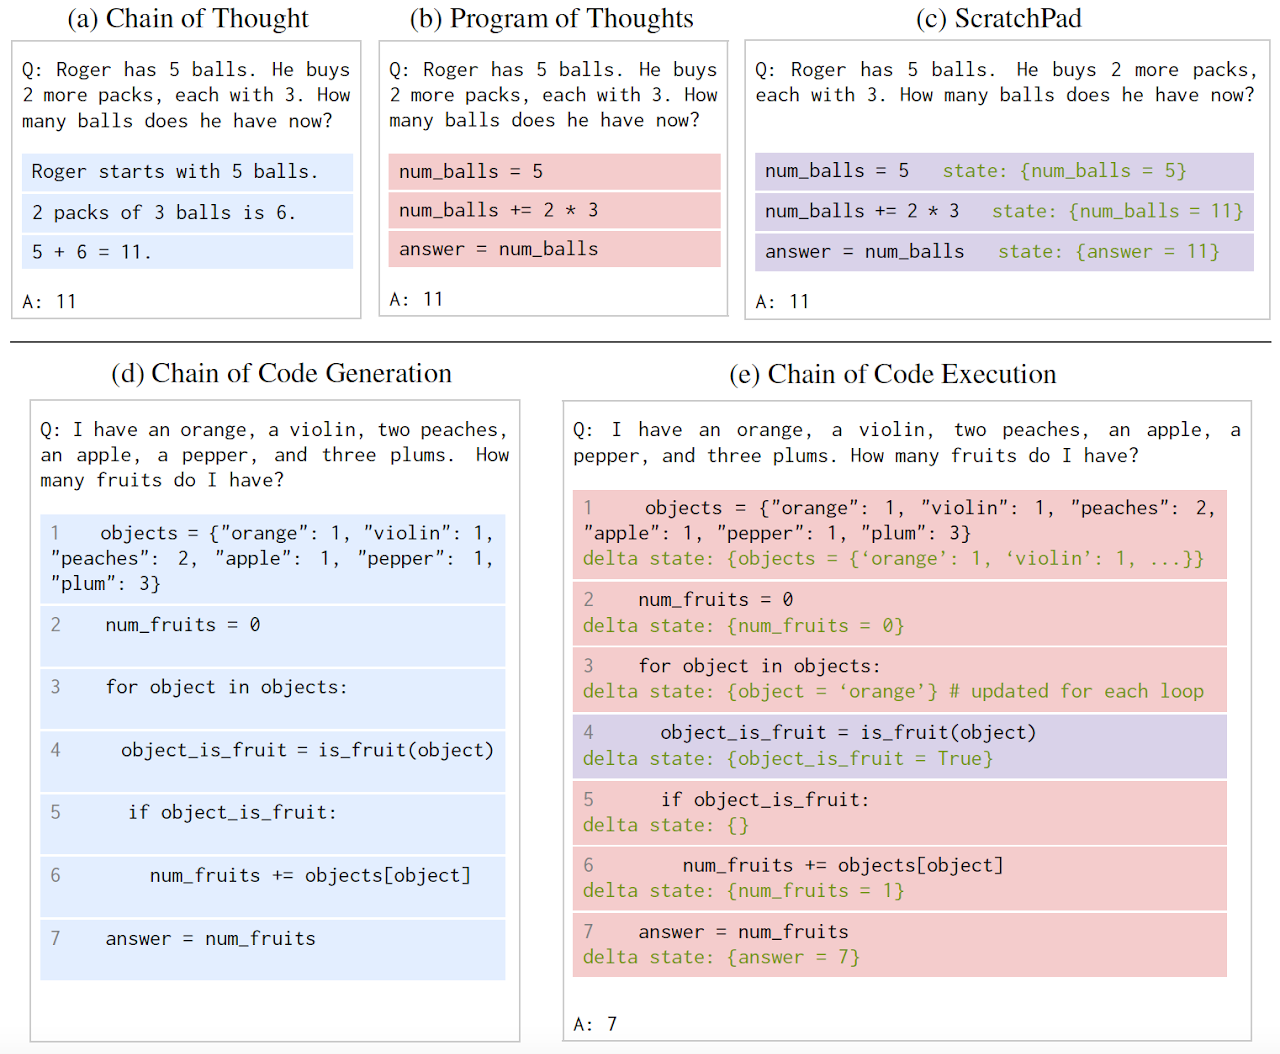Viewport: 1280px width, 1054px height.
Task: Select the "Roger starts with 5 balls." step
Action: click(175, 172)
